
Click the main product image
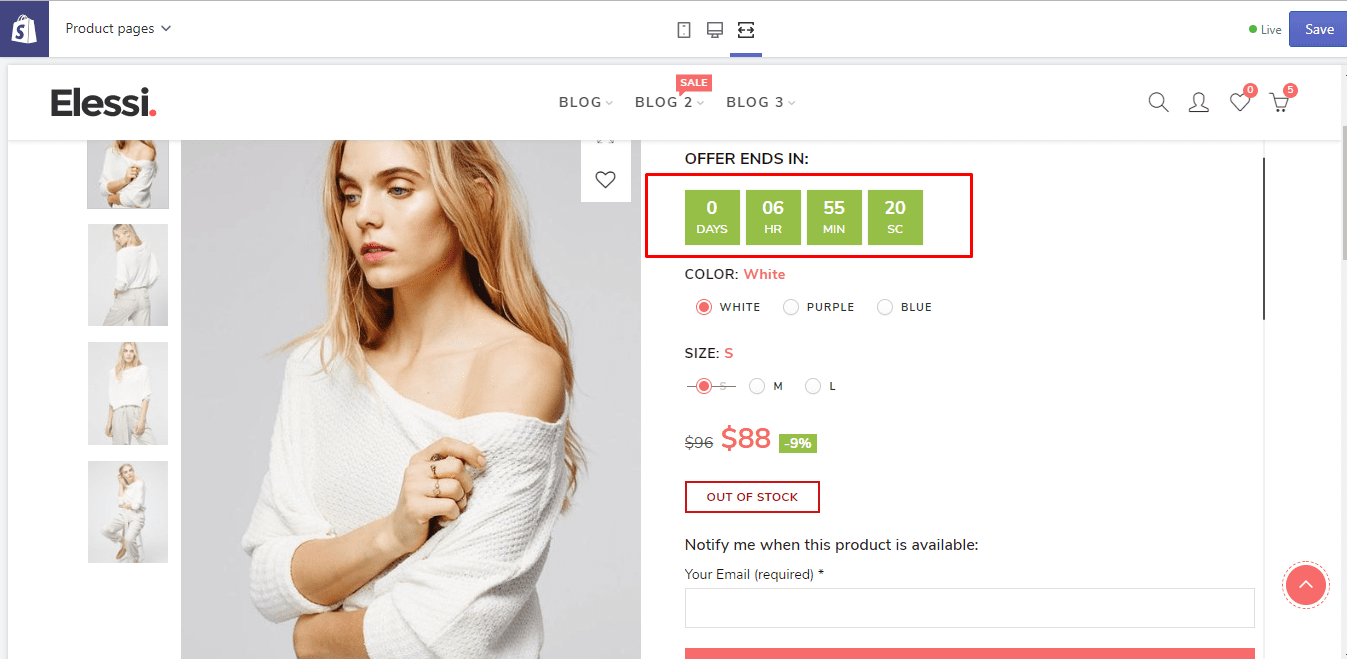pos(411,400)
